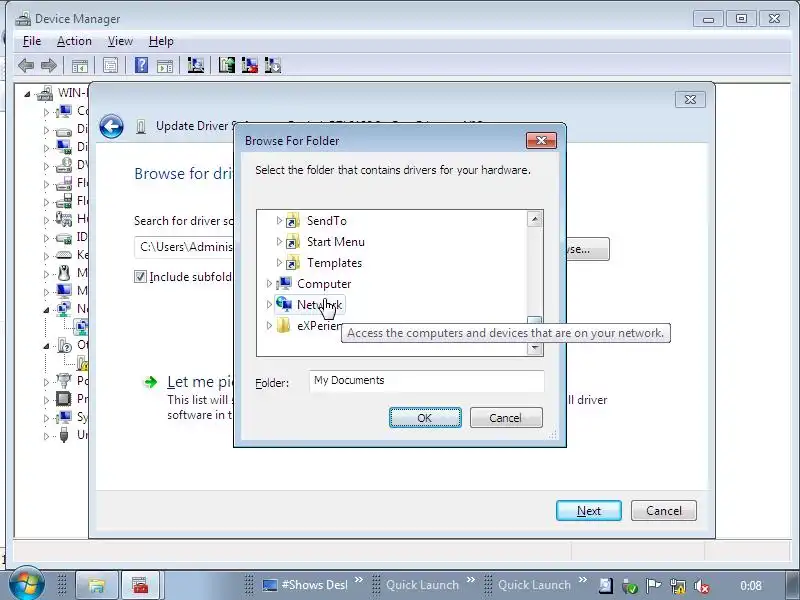Click Cancel in Browse For Folder dialog
This screenshot has height=600, width=800.
point(506,418)
